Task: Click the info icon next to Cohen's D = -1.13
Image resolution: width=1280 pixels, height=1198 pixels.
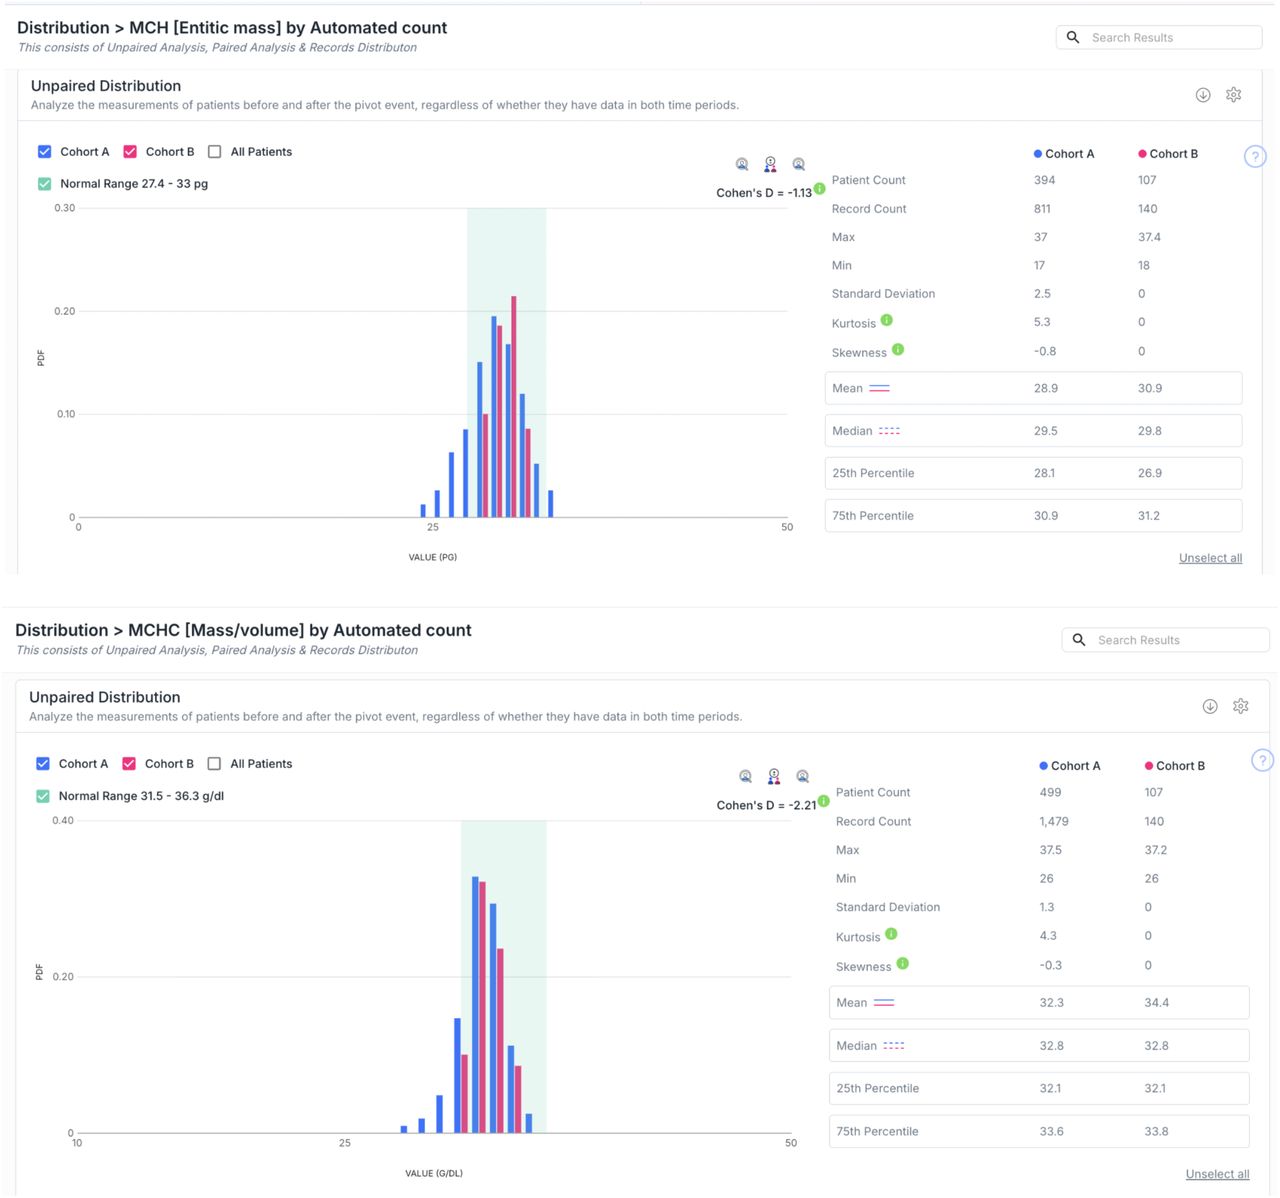Action: point(820,188)
